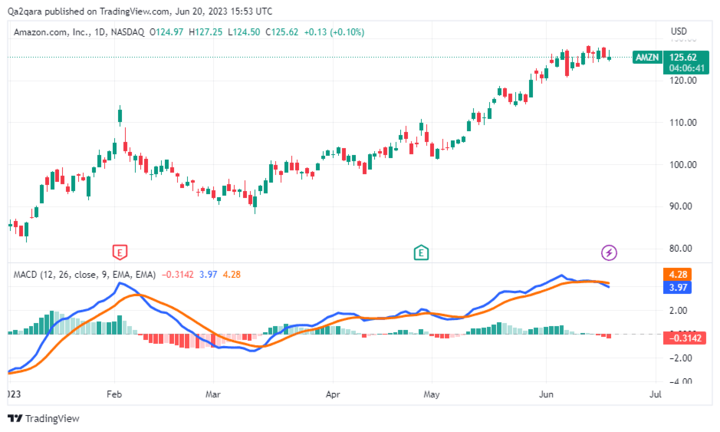Viewport: 720px width, 432px height.
Task: Click the TradingView wordmark text at bottom
Action: coord(52,418)
